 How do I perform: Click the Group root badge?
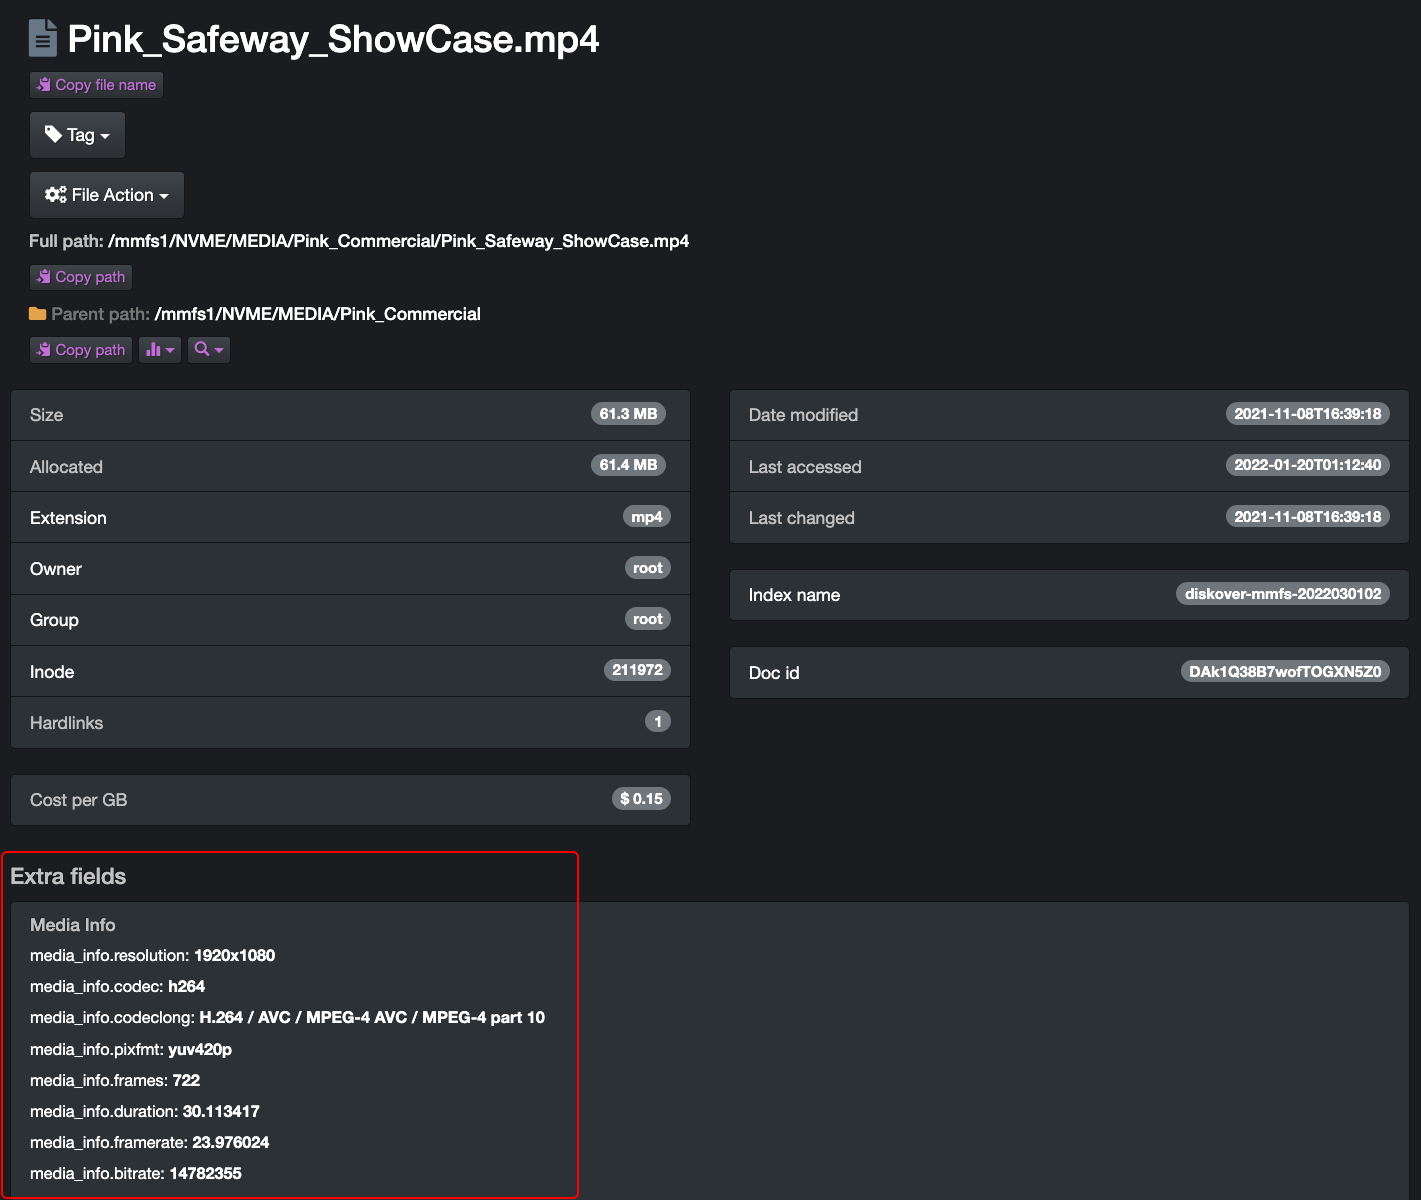coord(647,619)
